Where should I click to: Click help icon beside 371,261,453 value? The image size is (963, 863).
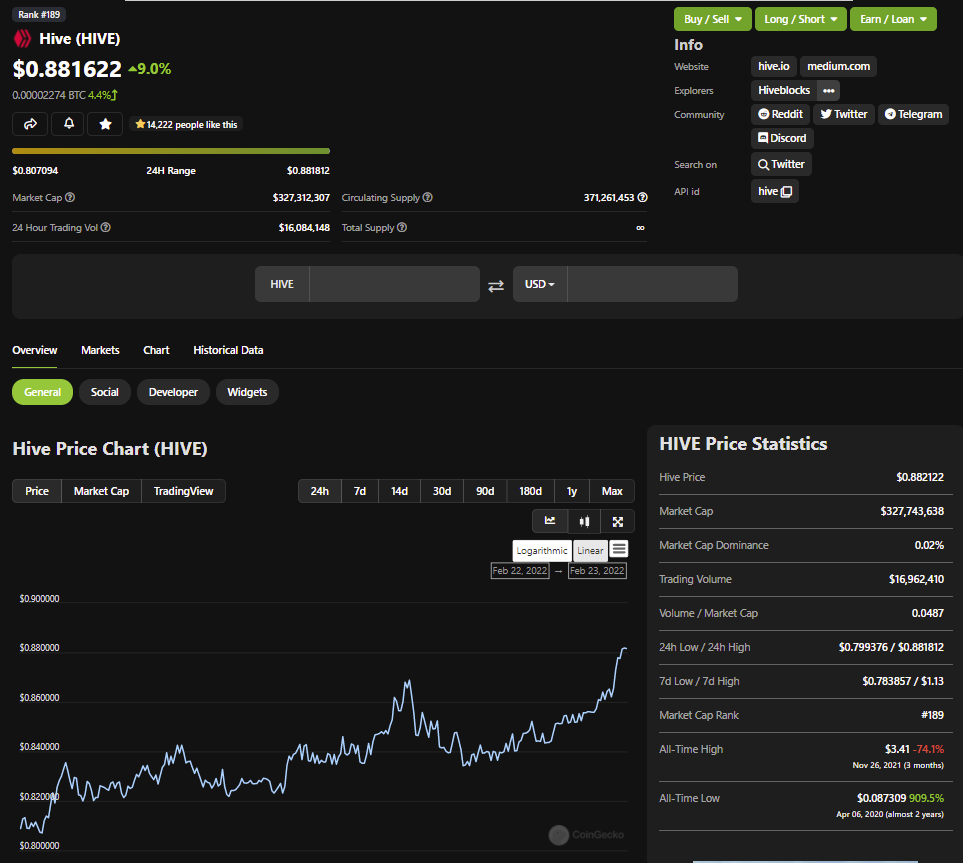coord(642,197)
